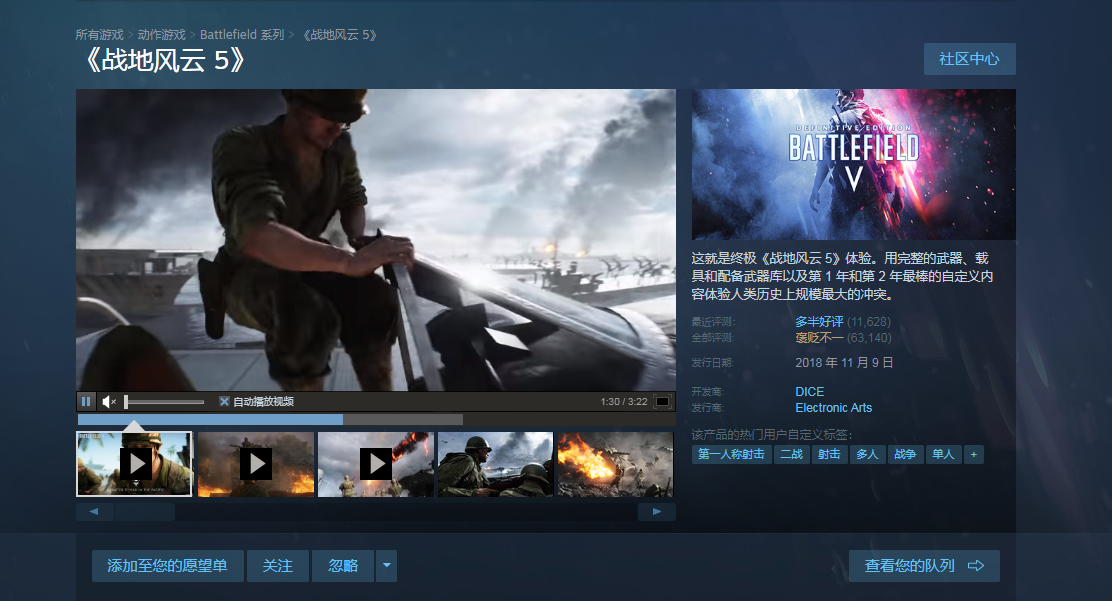The image size is (1112, 601).
Task: Toggle the 自动播放视频 checkbox
Action: pyautogui.click(x=224, y=402)
